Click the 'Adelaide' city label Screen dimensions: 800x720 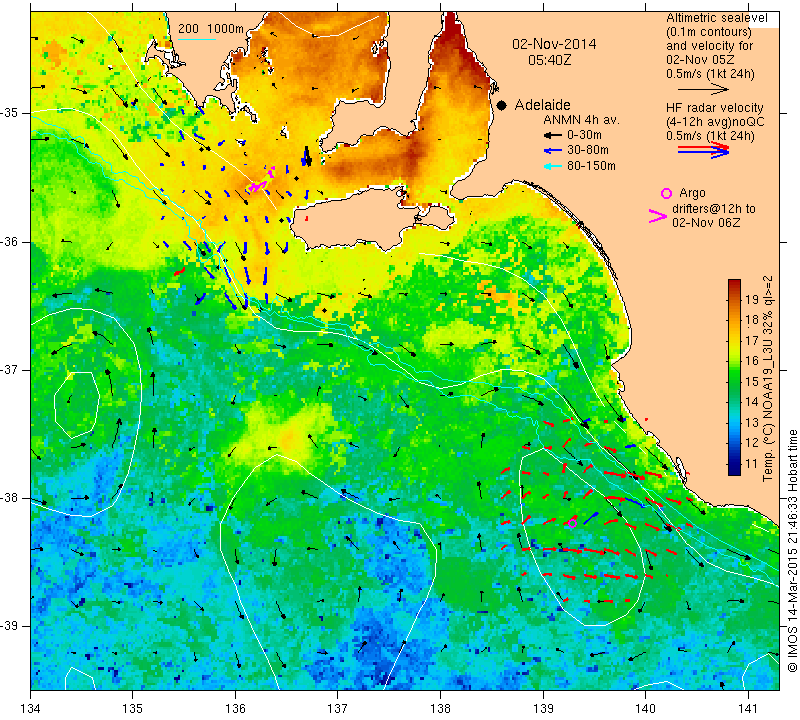[542, 105]
